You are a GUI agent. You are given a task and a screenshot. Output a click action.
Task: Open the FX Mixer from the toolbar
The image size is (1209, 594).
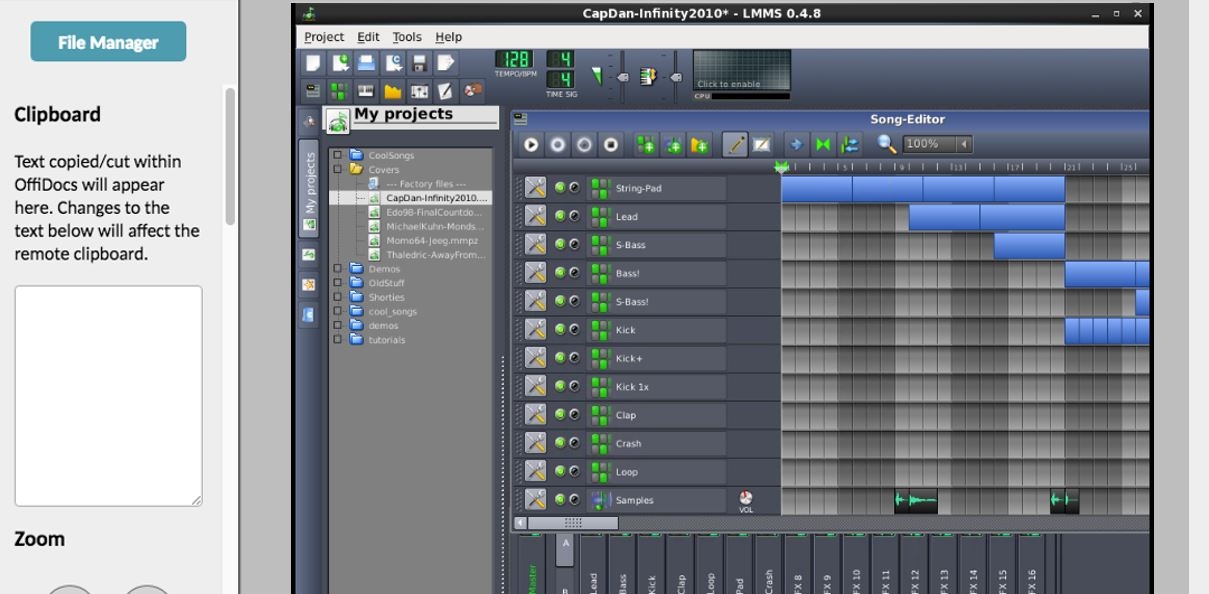(419, 88)
